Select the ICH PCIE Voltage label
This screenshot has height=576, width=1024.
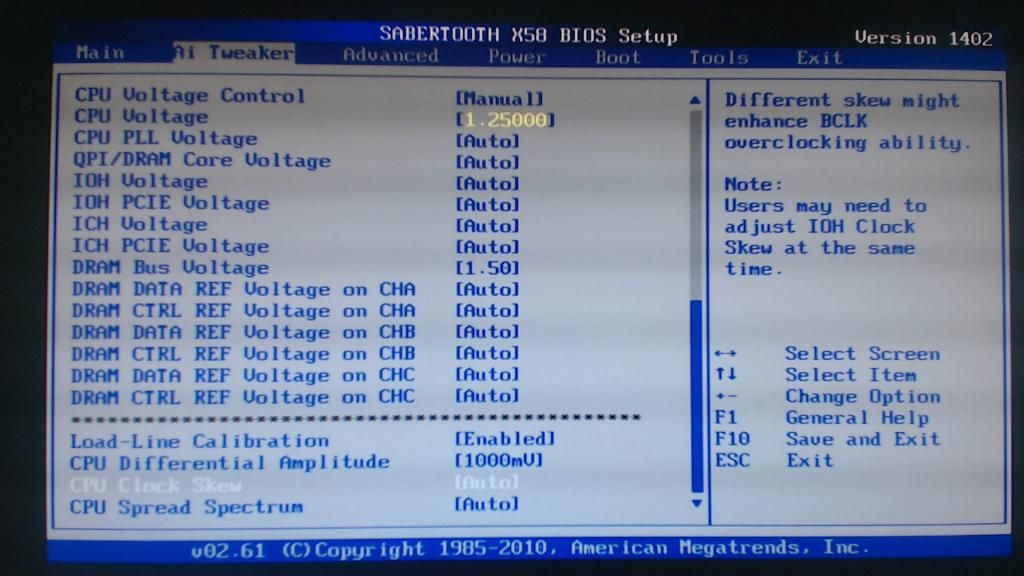170,246
